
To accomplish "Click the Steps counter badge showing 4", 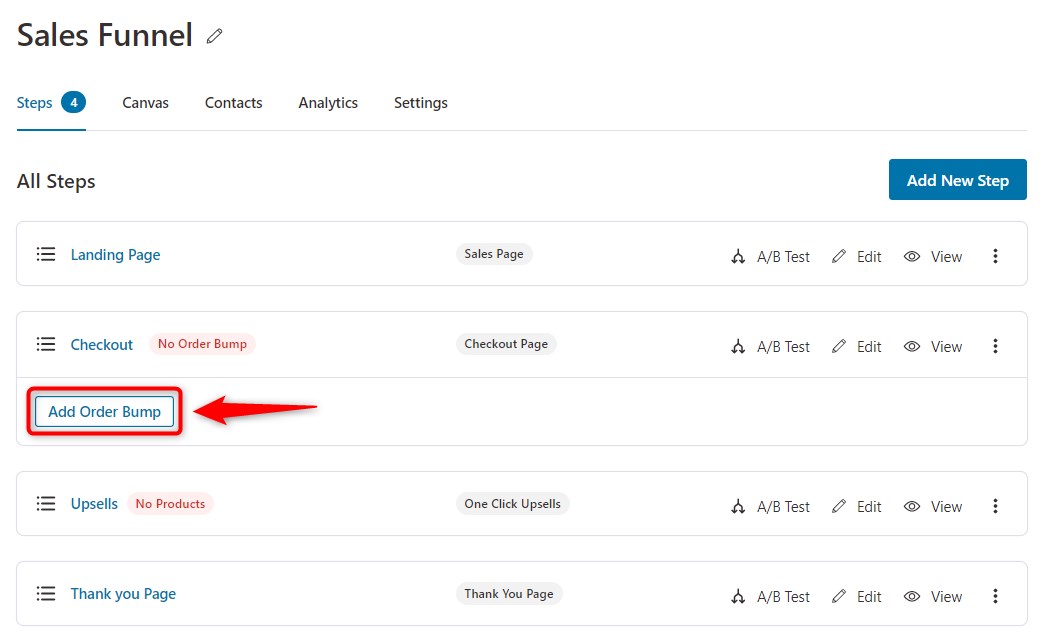I will coord(74,101).
